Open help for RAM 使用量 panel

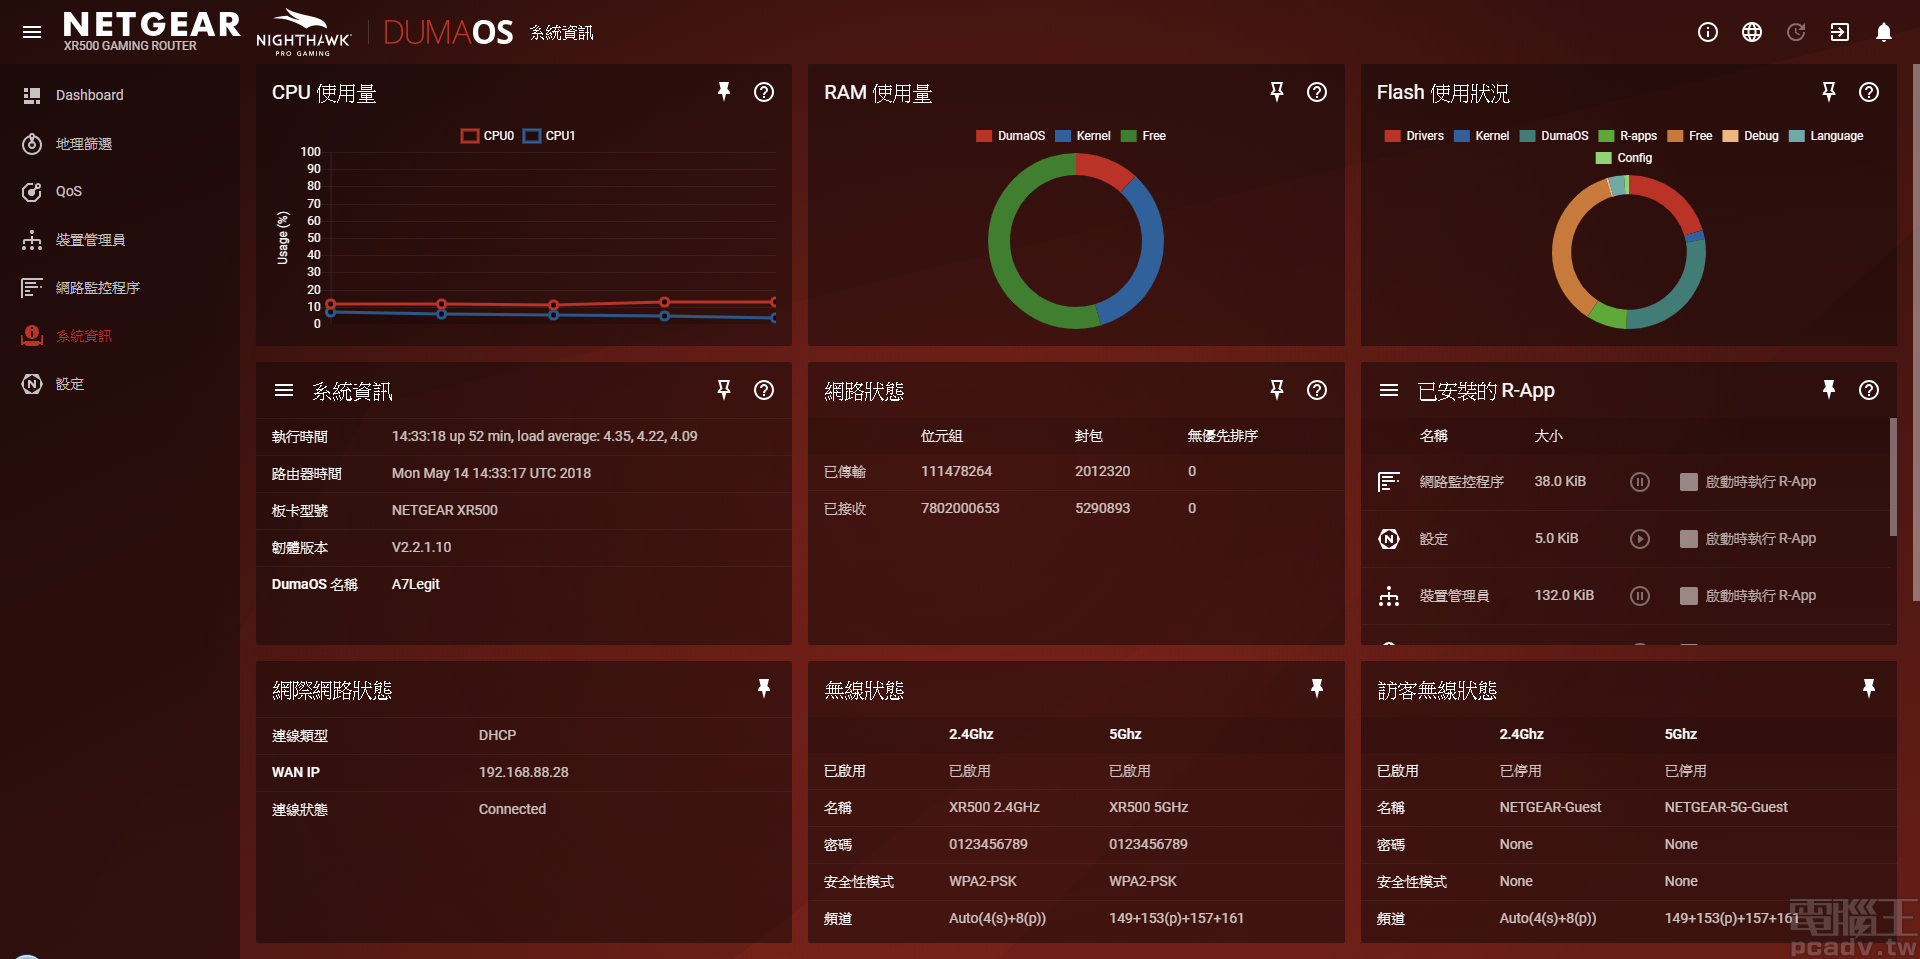pyautogui.click(x=1317, y=92)
